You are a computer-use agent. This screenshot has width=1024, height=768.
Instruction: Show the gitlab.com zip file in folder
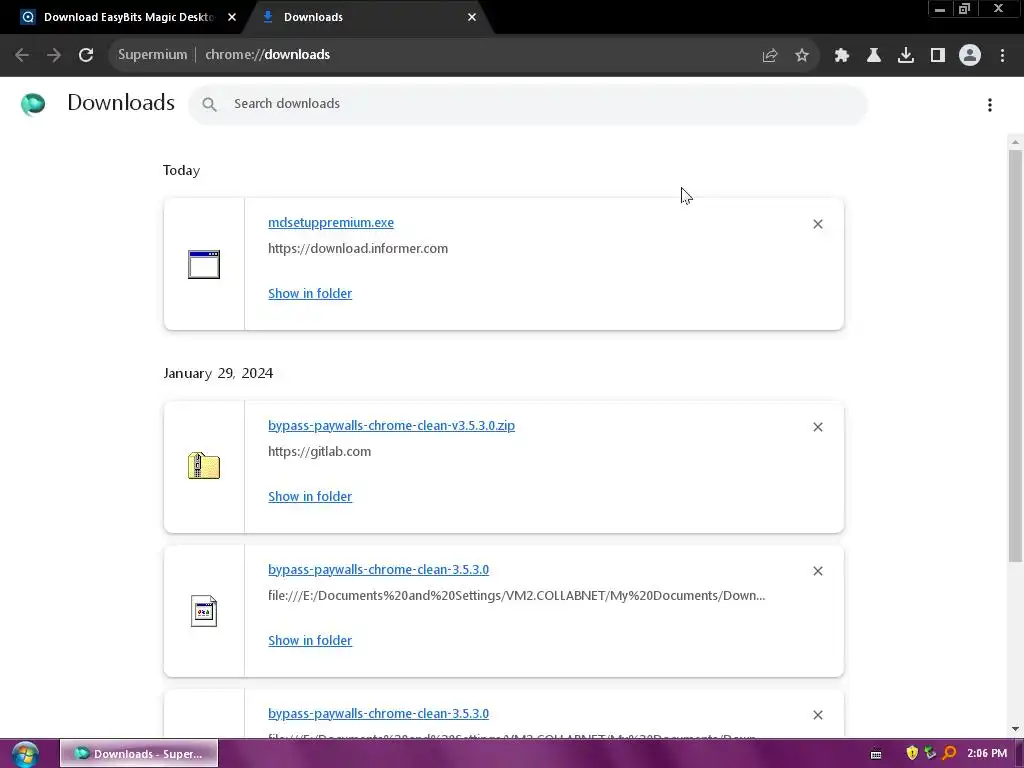click(310, 496)
